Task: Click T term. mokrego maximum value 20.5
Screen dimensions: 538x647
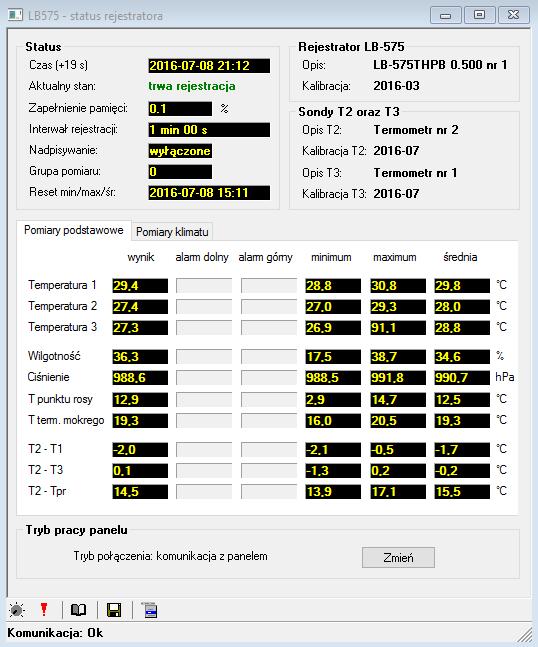Action: tap(398, 420)
